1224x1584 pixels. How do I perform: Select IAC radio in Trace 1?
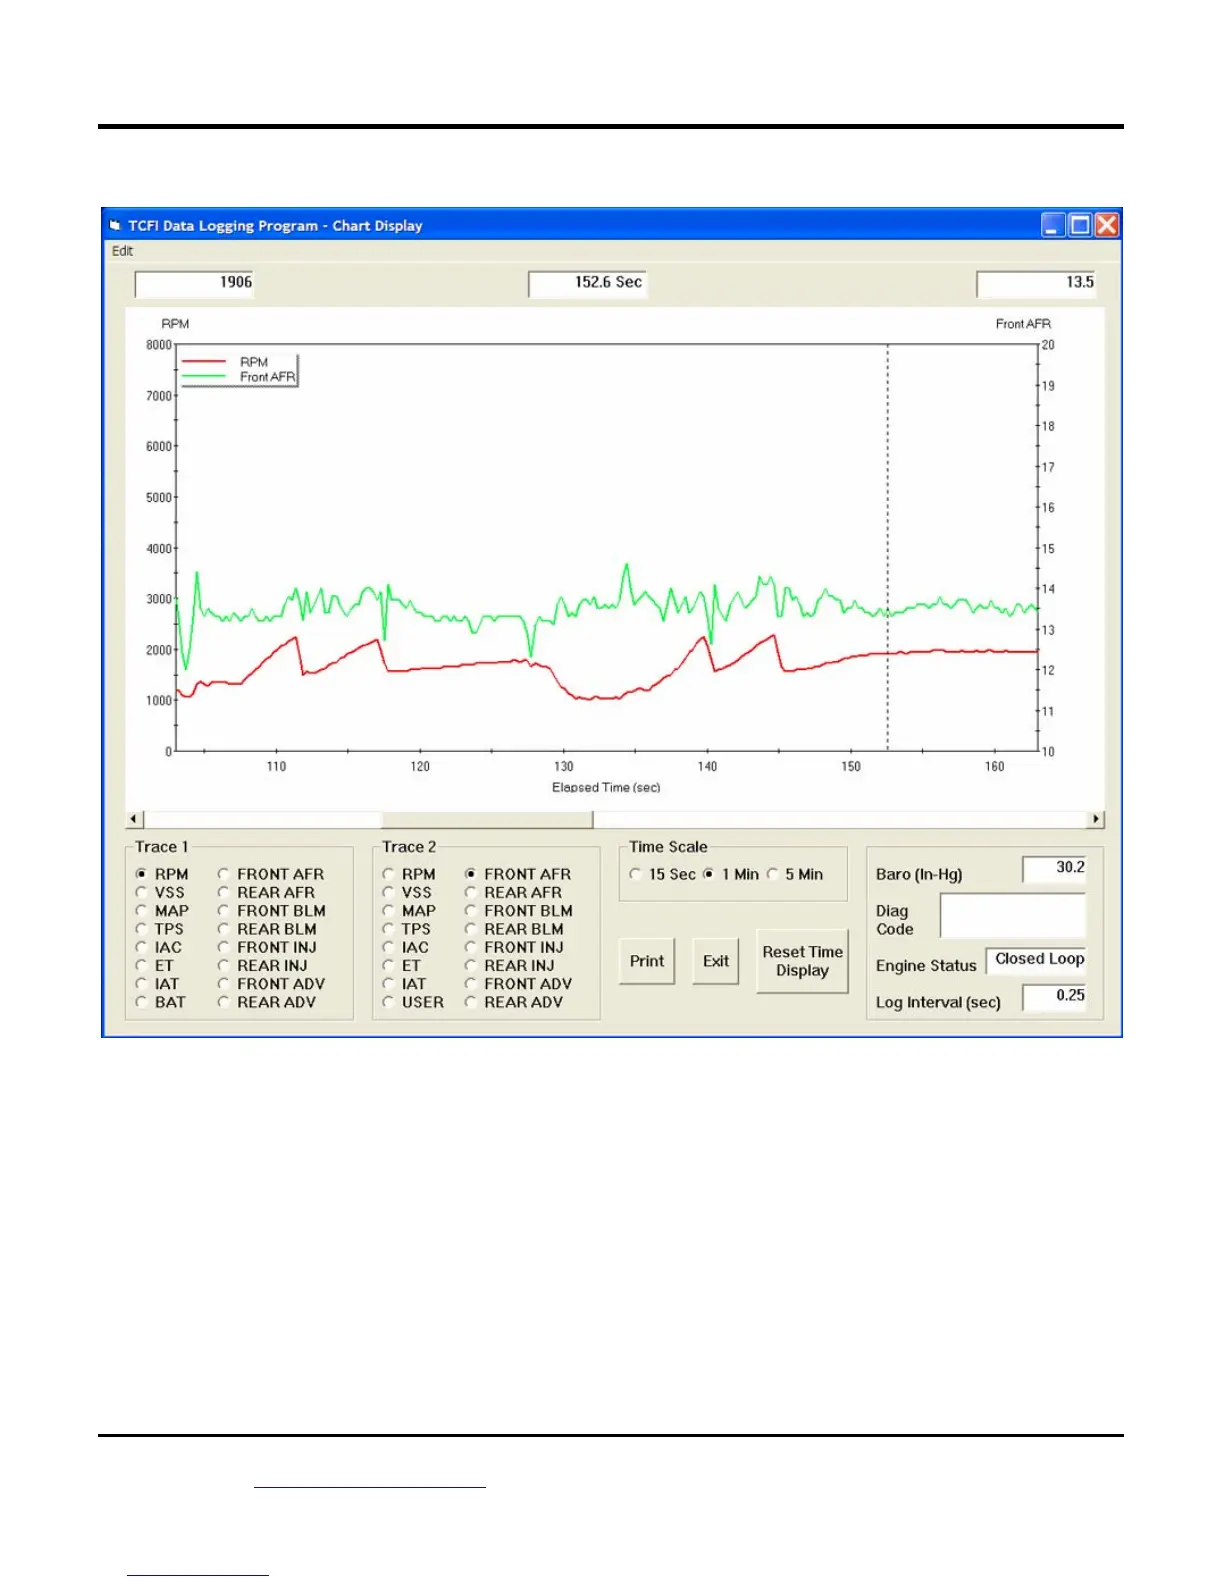[x=141, y=947]
